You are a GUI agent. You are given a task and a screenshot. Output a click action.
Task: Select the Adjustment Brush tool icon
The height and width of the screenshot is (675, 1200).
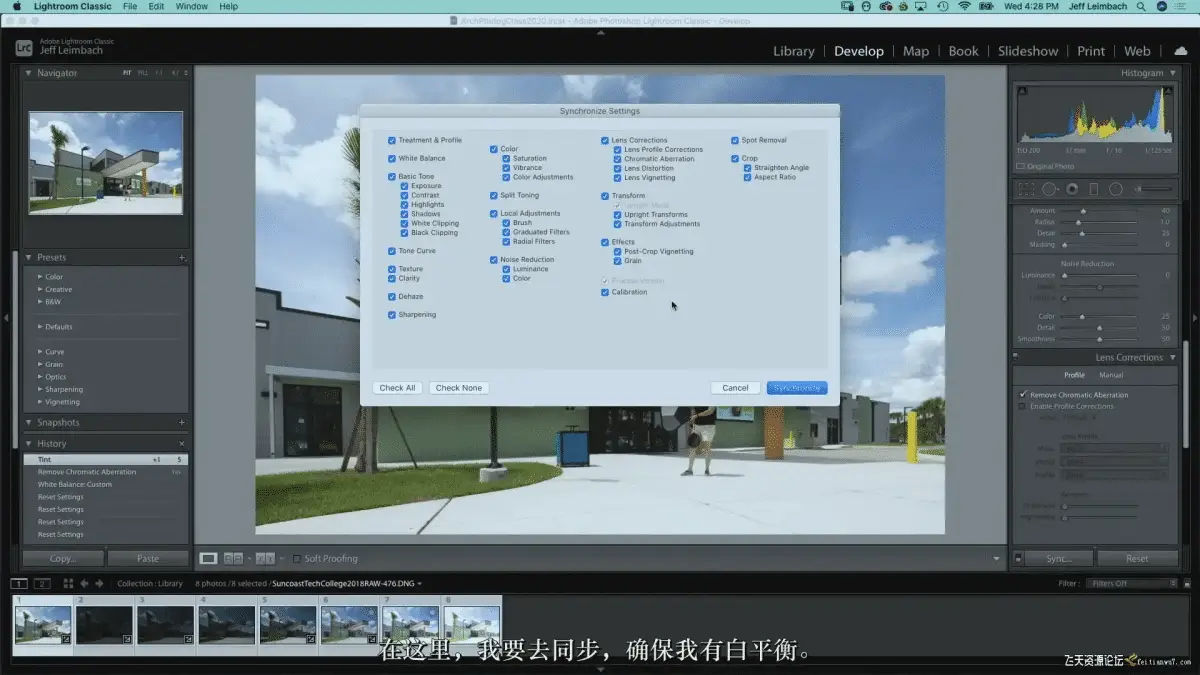click(1151, 188)
